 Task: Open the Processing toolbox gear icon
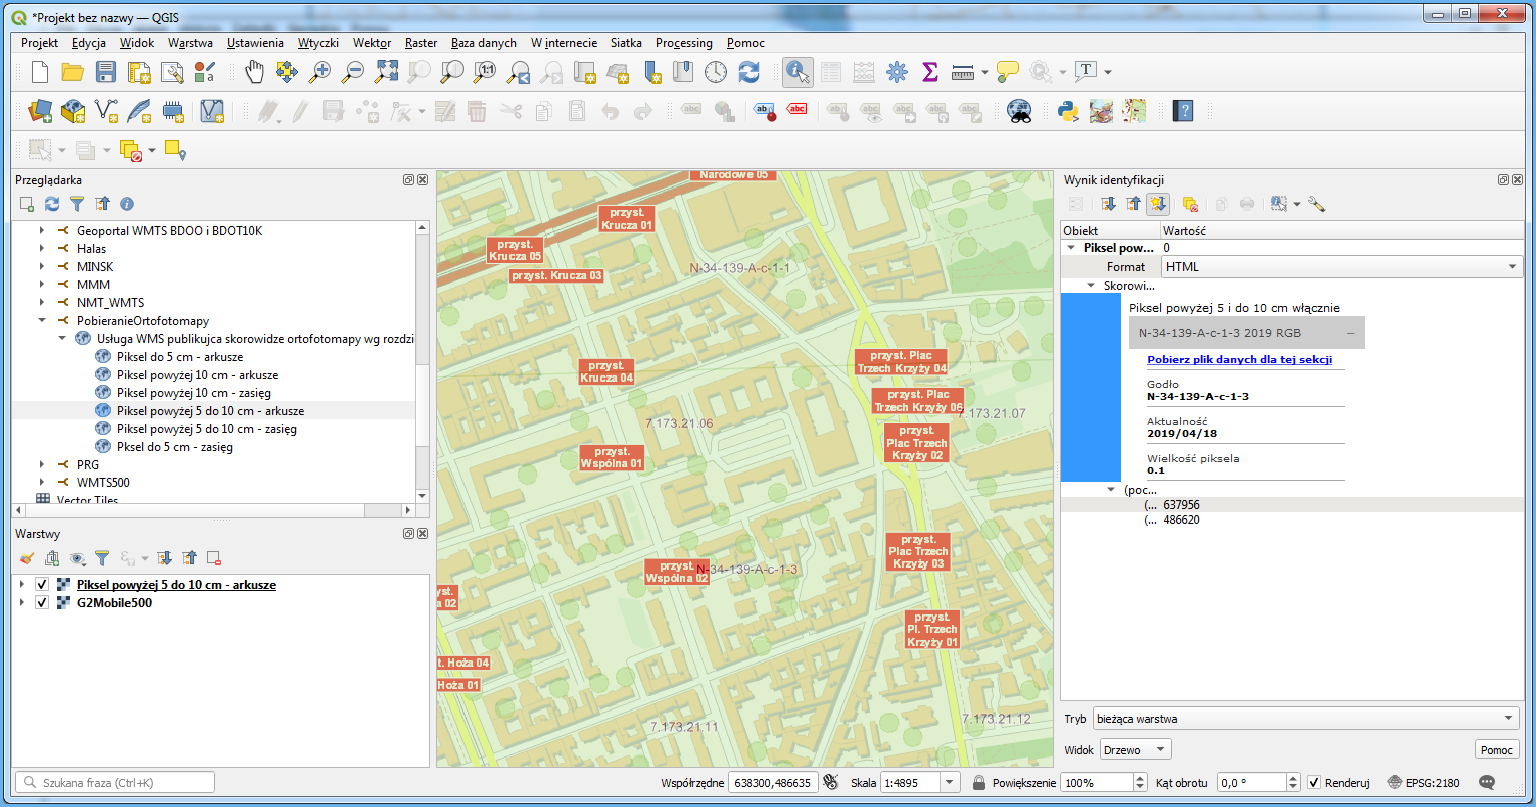897,71
